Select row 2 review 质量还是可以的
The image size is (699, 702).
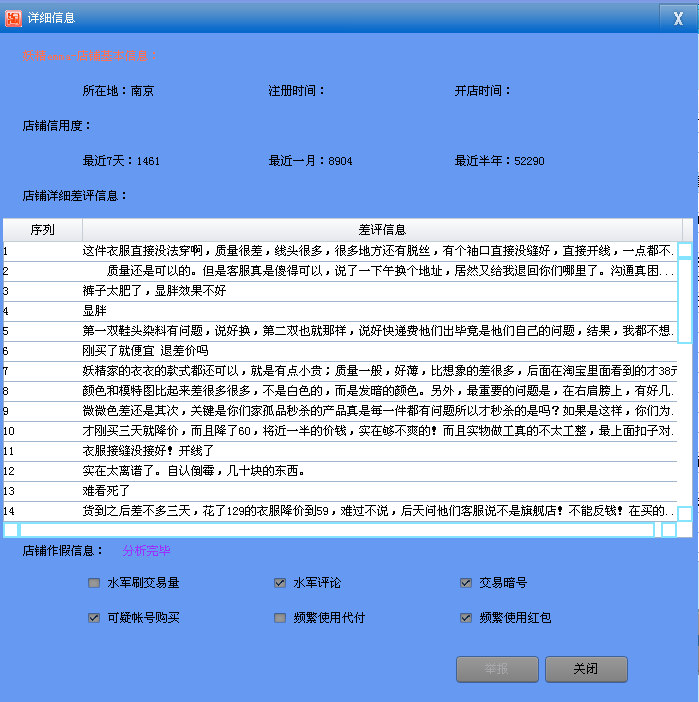pyautogui.click(x=340, y=271)
